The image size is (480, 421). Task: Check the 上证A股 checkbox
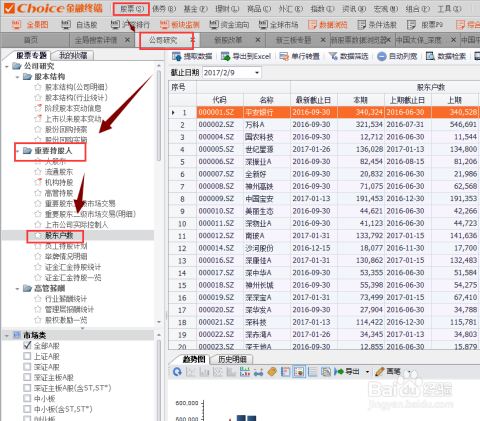point(27,356)
